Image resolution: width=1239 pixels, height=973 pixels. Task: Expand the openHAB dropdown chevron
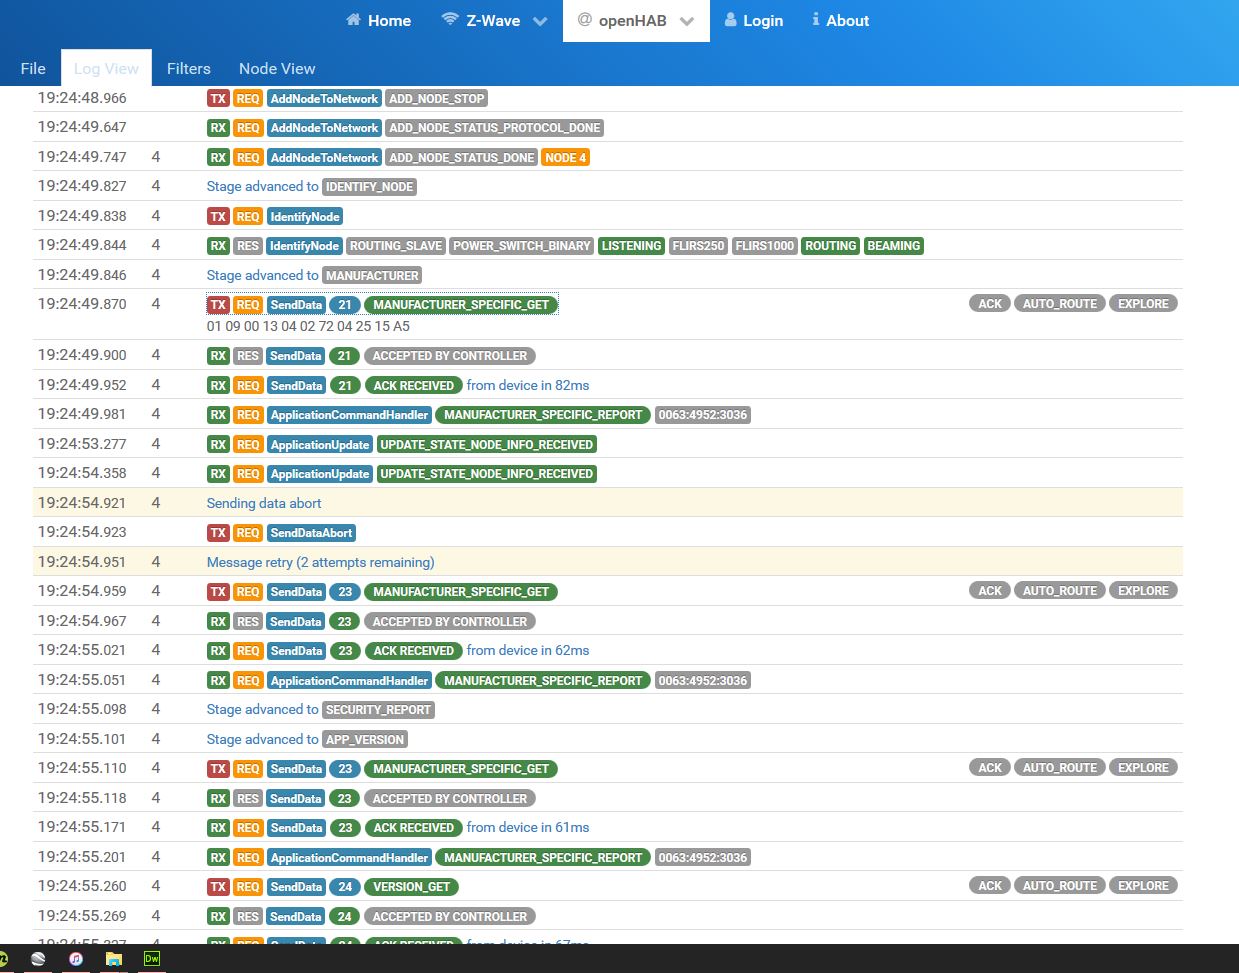pos(687,21)
